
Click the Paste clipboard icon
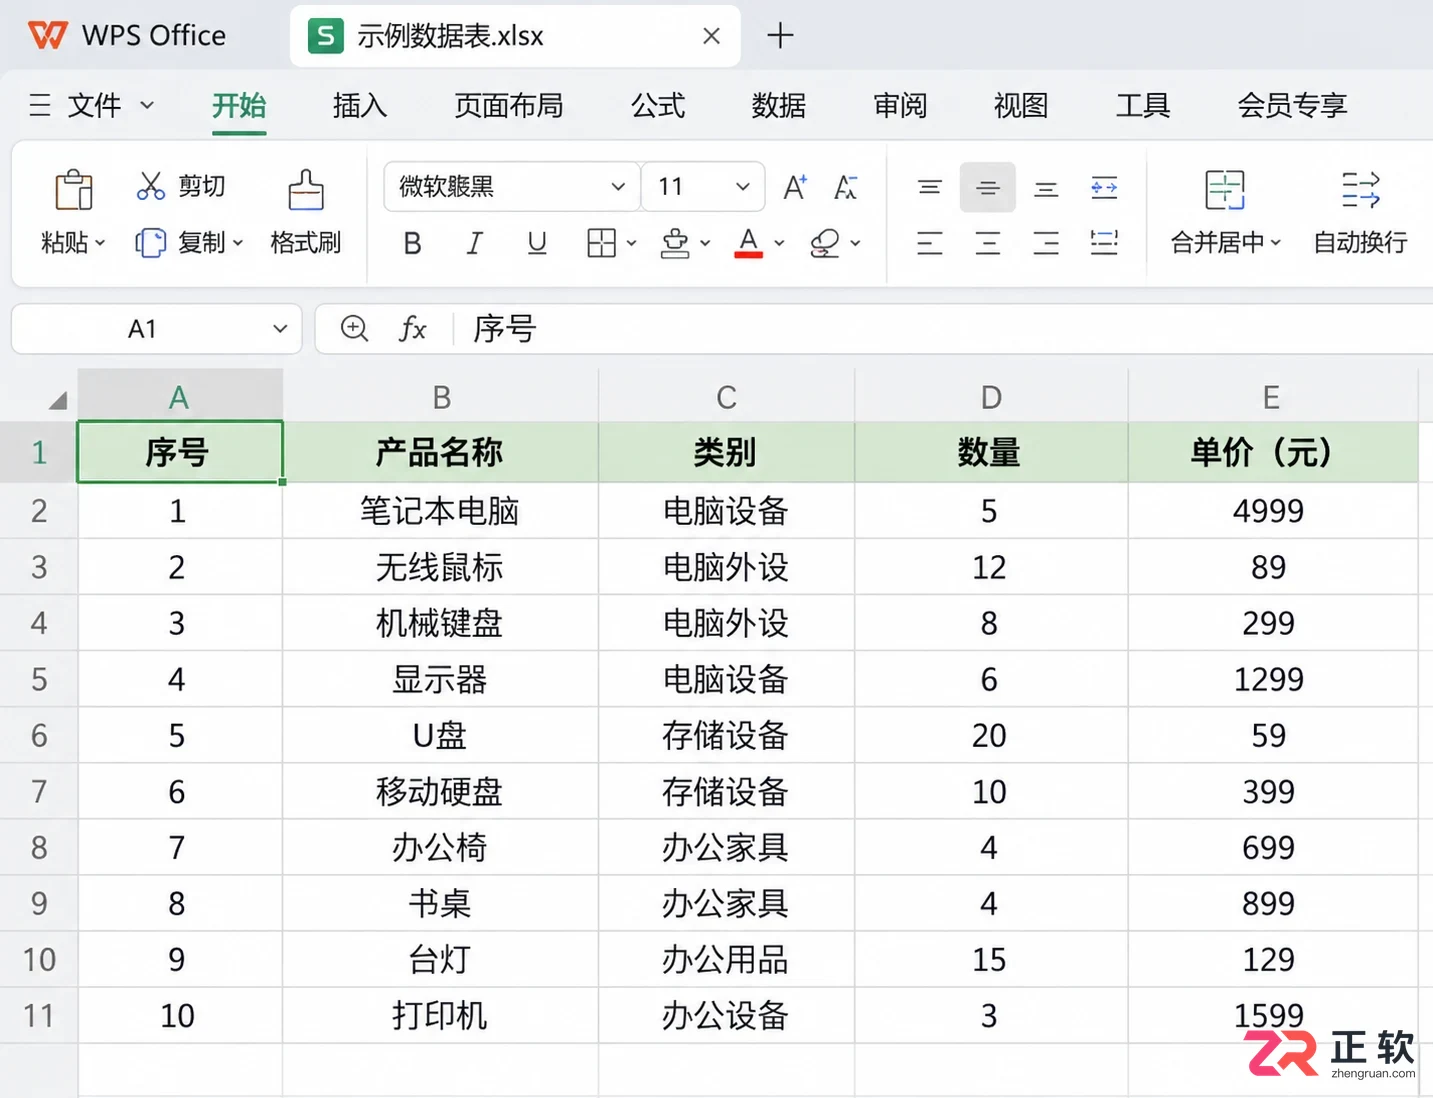[74, 189]
